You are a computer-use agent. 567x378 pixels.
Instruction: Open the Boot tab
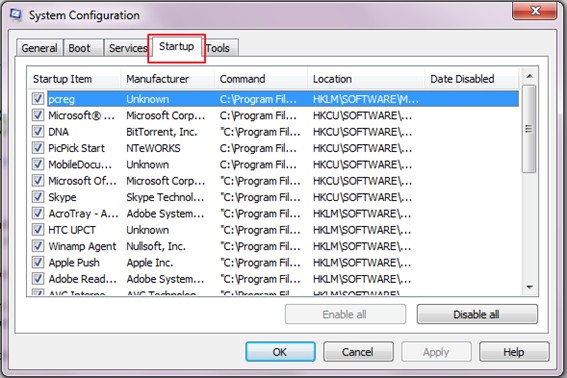click(x=84, y=48)
